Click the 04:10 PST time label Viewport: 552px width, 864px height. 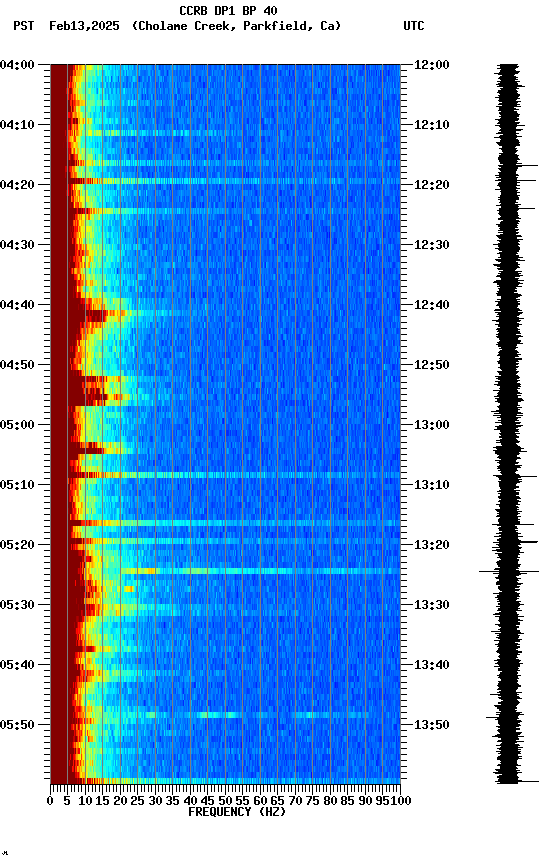tap(17, 125)
